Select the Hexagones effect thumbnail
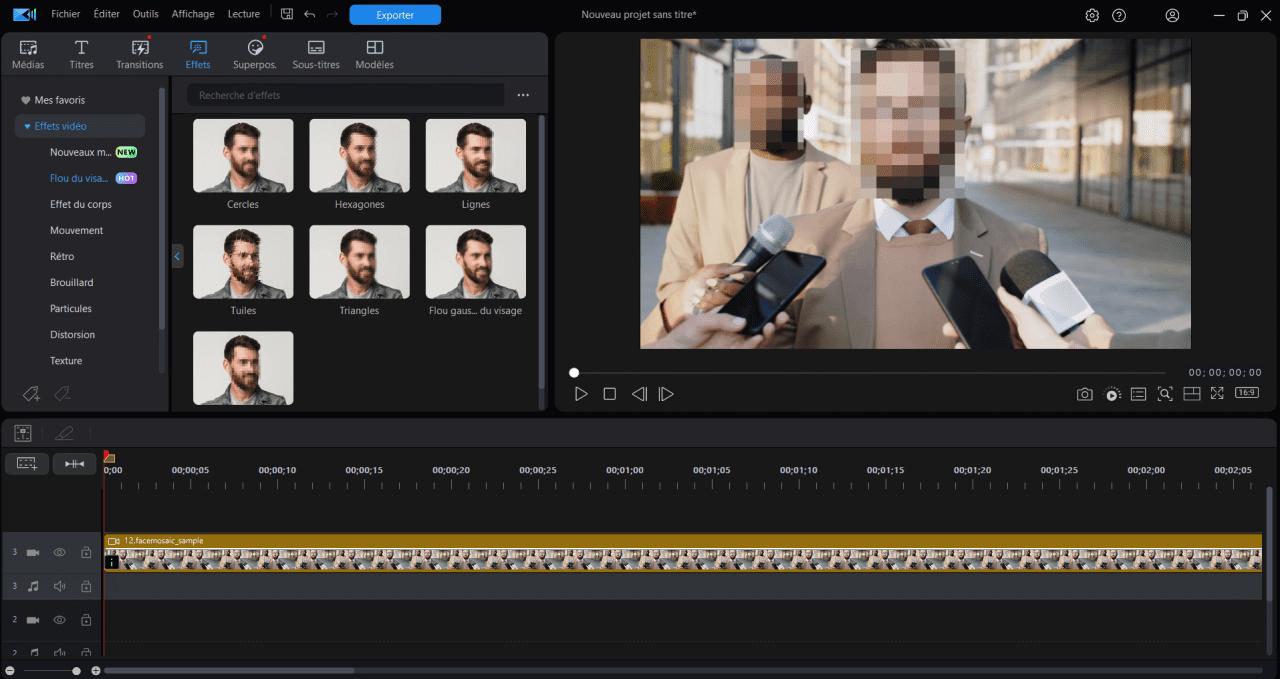Viewport: 1280px width, 679px height. coord(359,156)
